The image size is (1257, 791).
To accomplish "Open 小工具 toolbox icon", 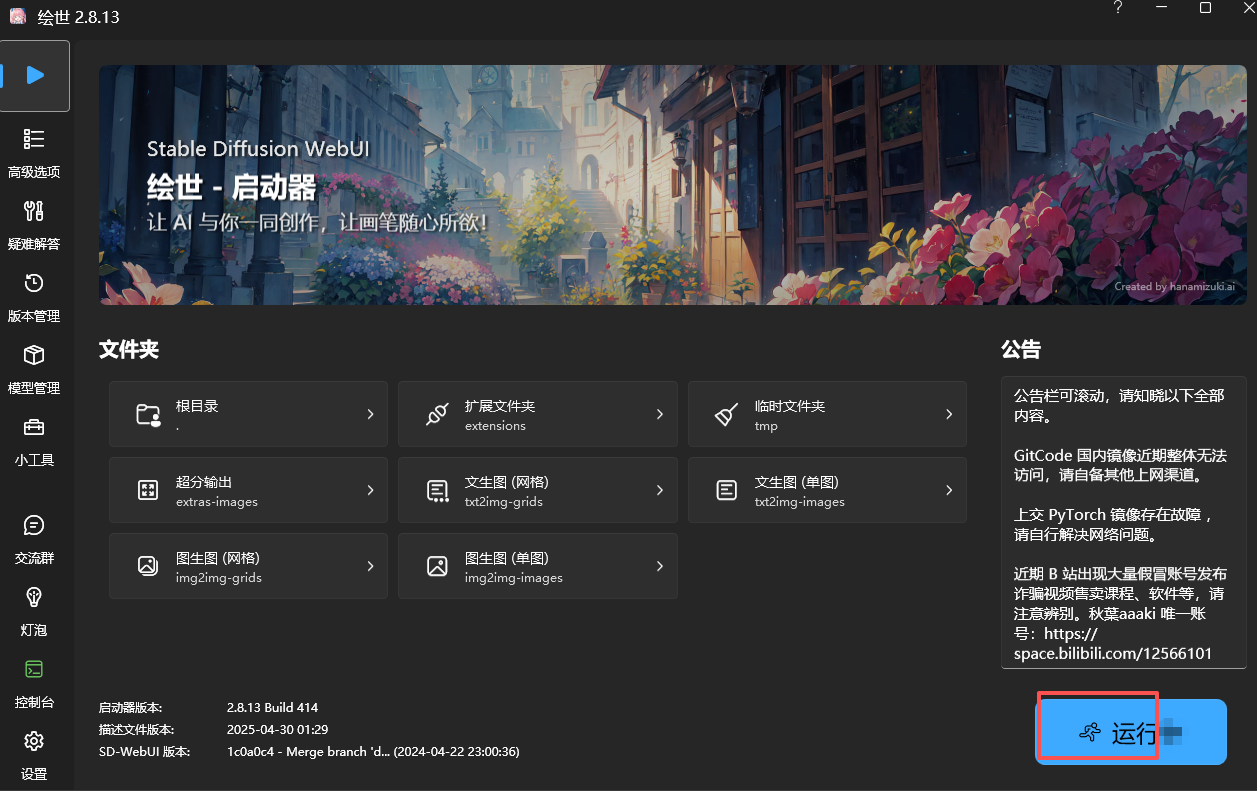I will point(34,439).
